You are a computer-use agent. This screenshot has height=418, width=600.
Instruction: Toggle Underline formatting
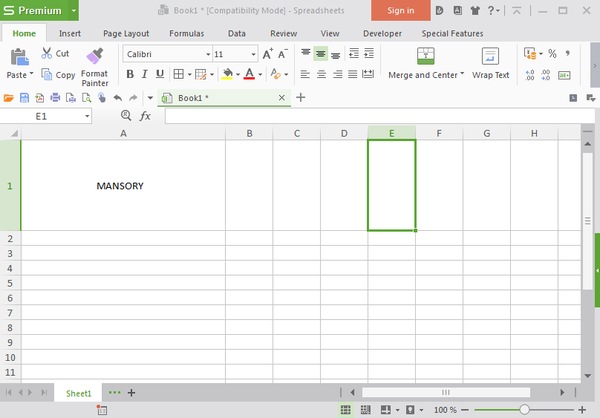point(160,74)
